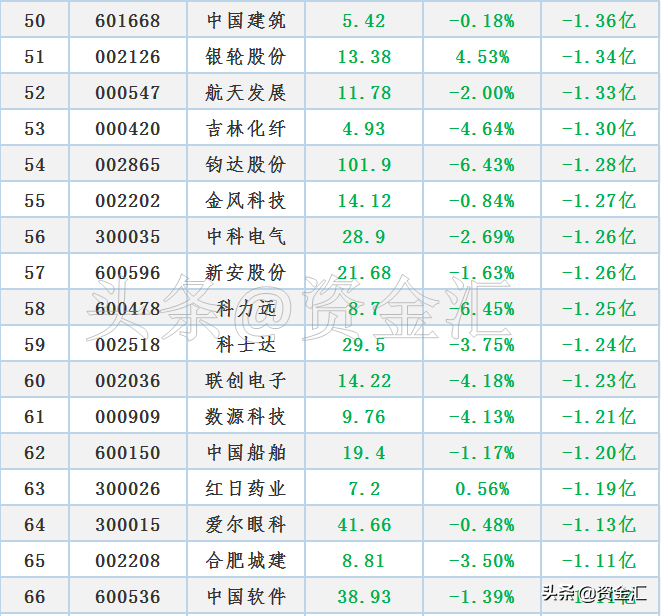Click the stock name 中国建筑
Image resolution: width=661 pixels, height=616 pixels.
click(x=246, y=21)
